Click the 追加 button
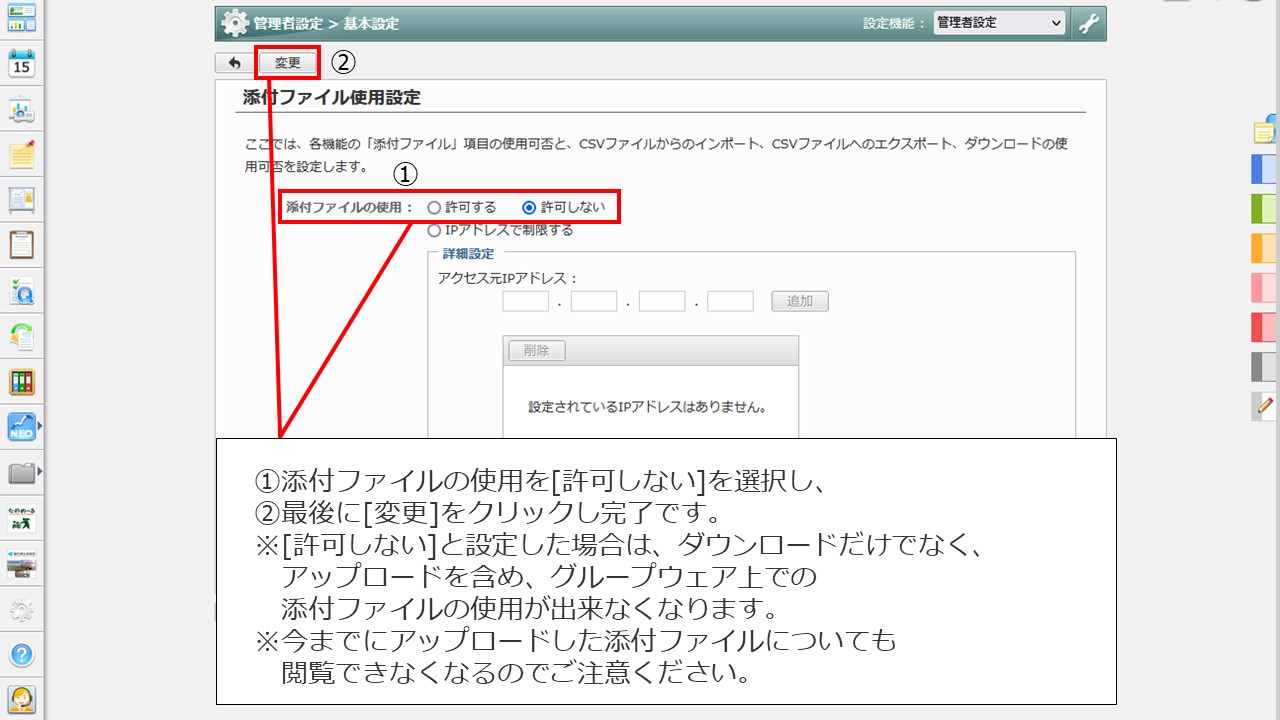 [x=800, y=301]
